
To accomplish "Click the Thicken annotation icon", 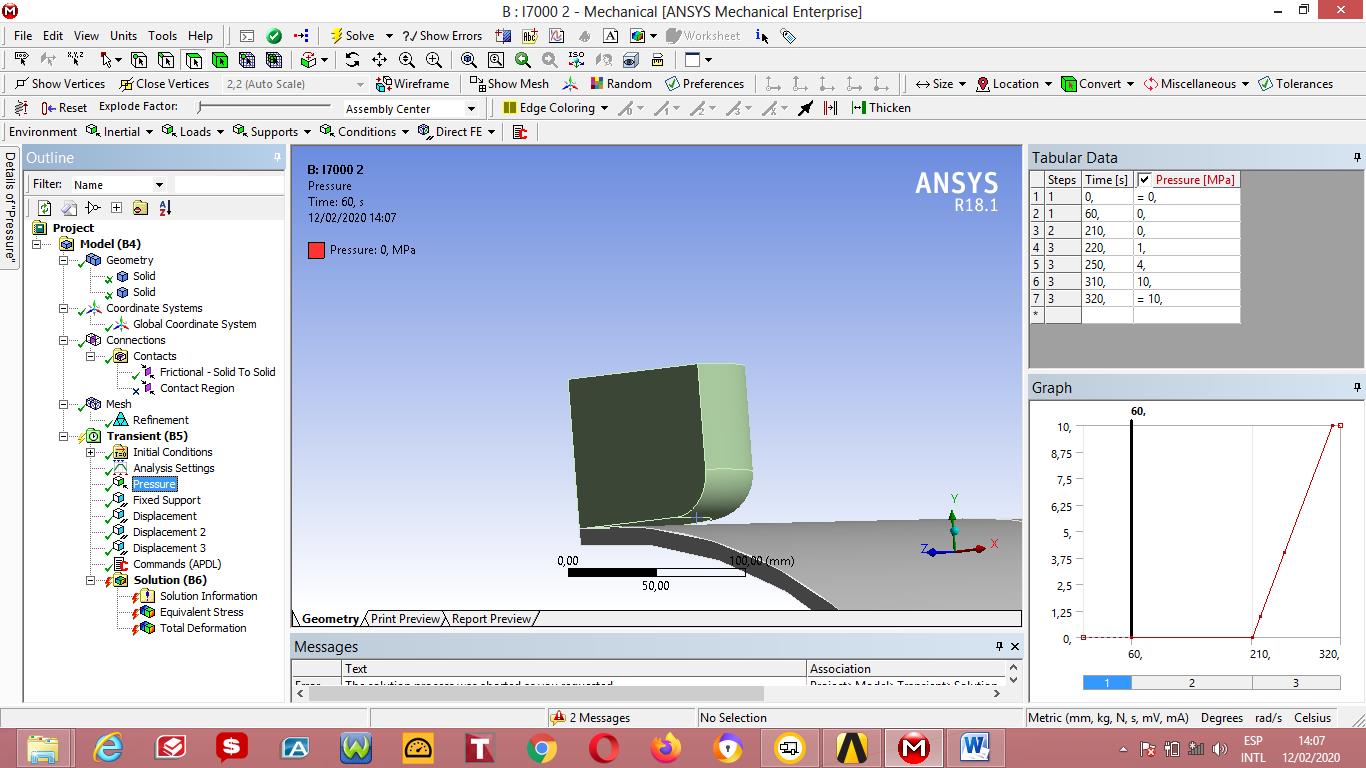I will point(880,107).
